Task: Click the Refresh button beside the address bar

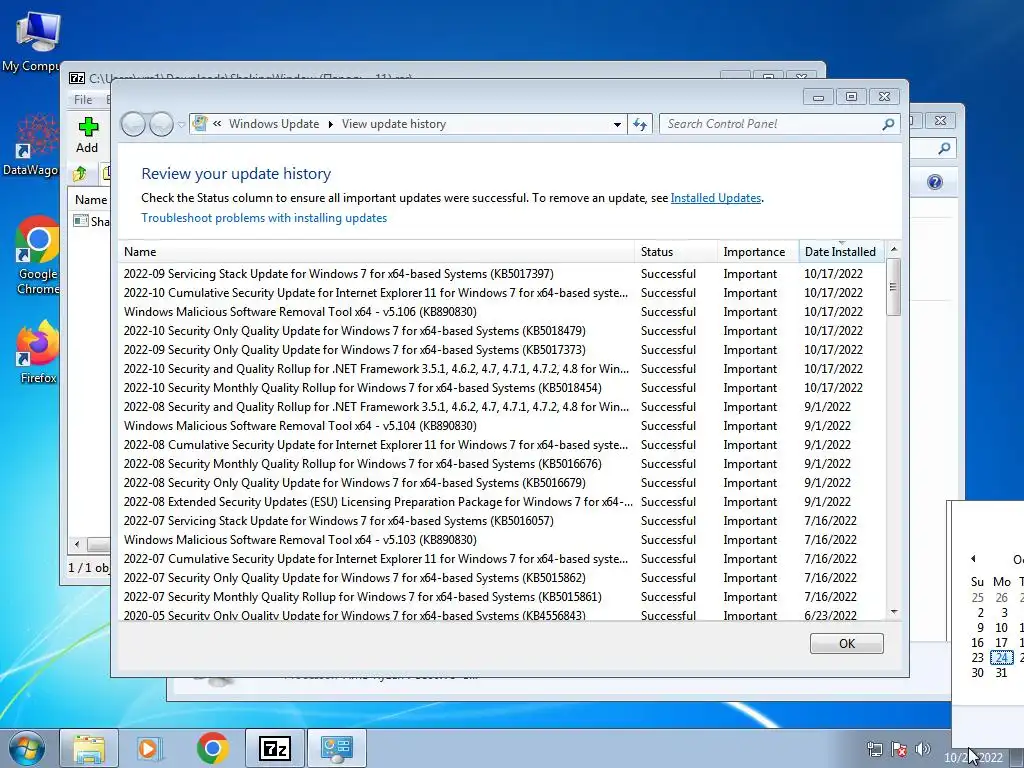Action: point(640,124)
